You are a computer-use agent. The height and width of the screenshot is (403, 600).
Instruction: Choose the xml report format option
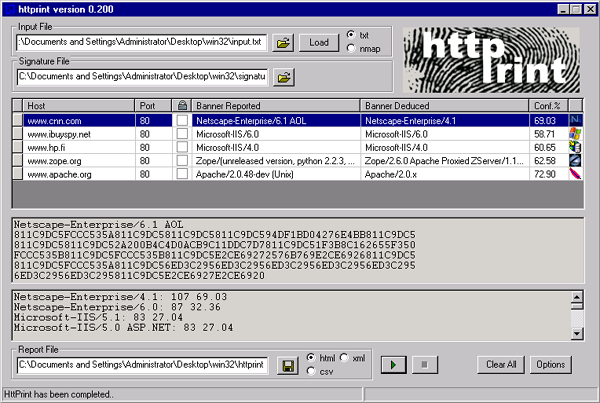point(345,357)
